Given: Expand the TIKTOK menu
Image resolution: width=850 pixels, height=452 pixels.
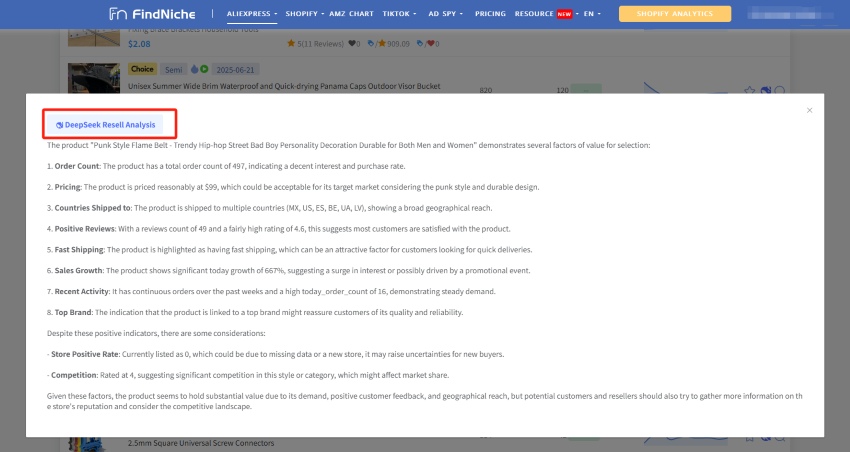Looking at the screenshot, I should [400, 14].
